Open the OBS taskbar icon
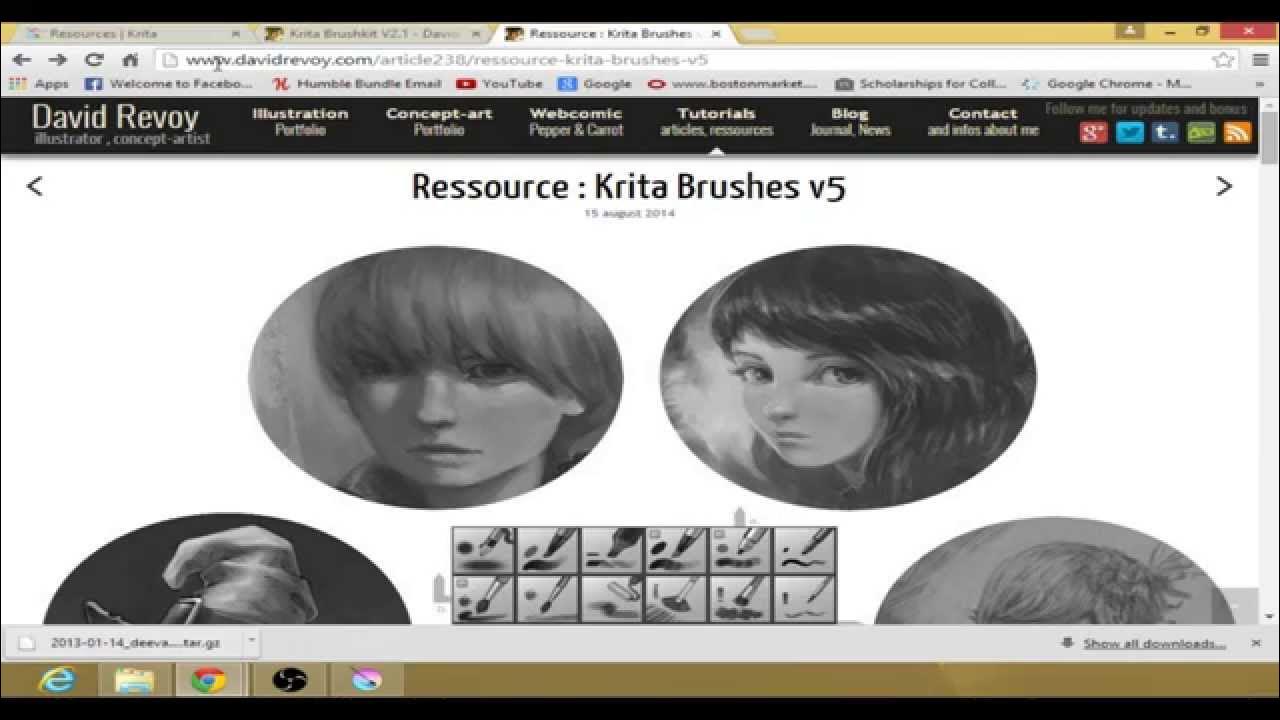This screenshot has width=1280, height=720. pos(291,680)
